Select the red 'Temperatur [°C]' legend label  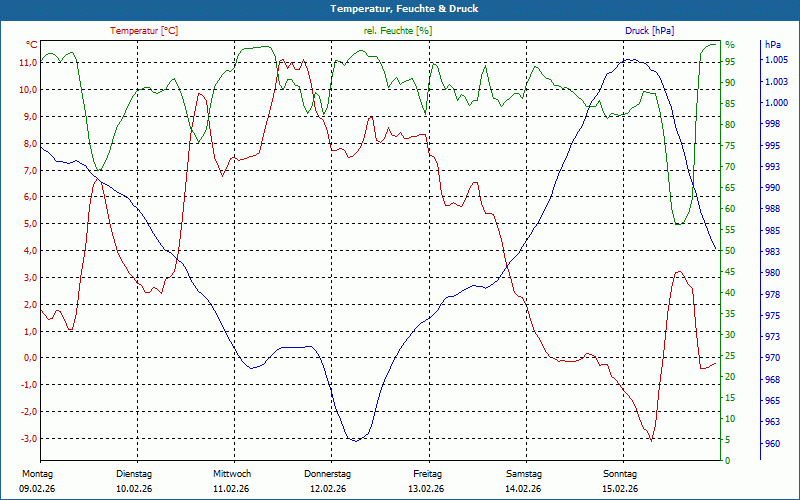click(x=144, y=31)
